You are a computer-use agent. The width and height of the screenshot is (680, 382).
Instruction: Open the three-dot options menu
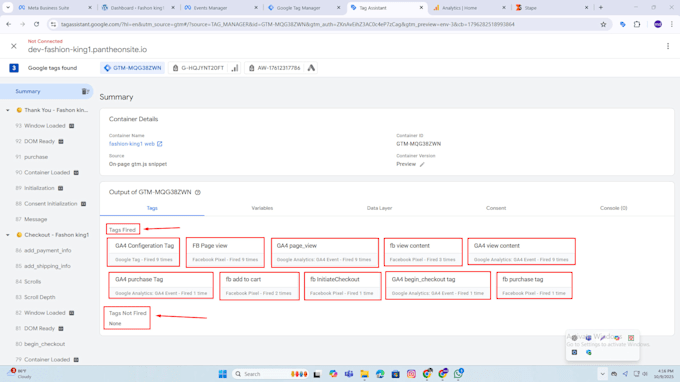coord(668,46)
